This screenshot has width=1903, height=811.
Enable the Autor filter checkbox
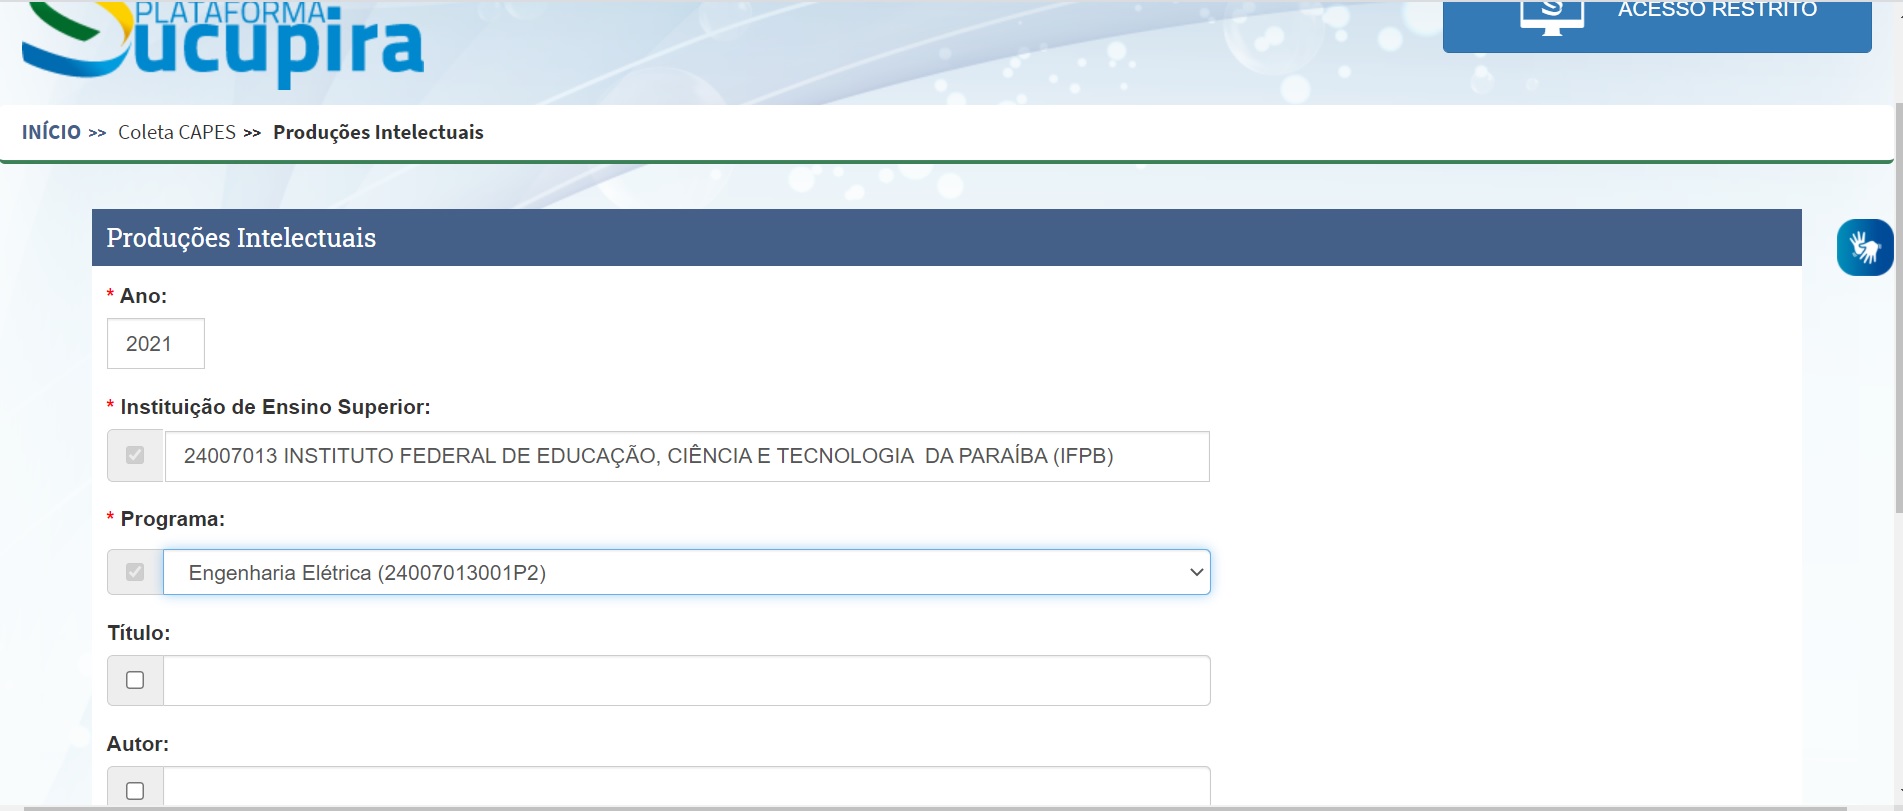[x=135, y=790]
